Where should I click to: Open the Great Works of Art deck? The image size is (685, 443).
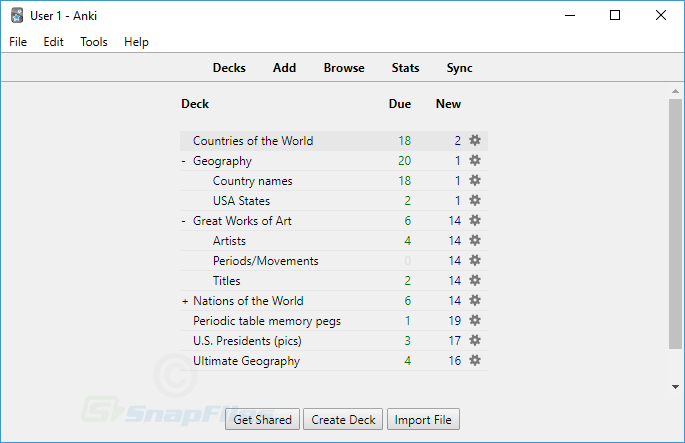pyautogui.click(x=242, y=221)
